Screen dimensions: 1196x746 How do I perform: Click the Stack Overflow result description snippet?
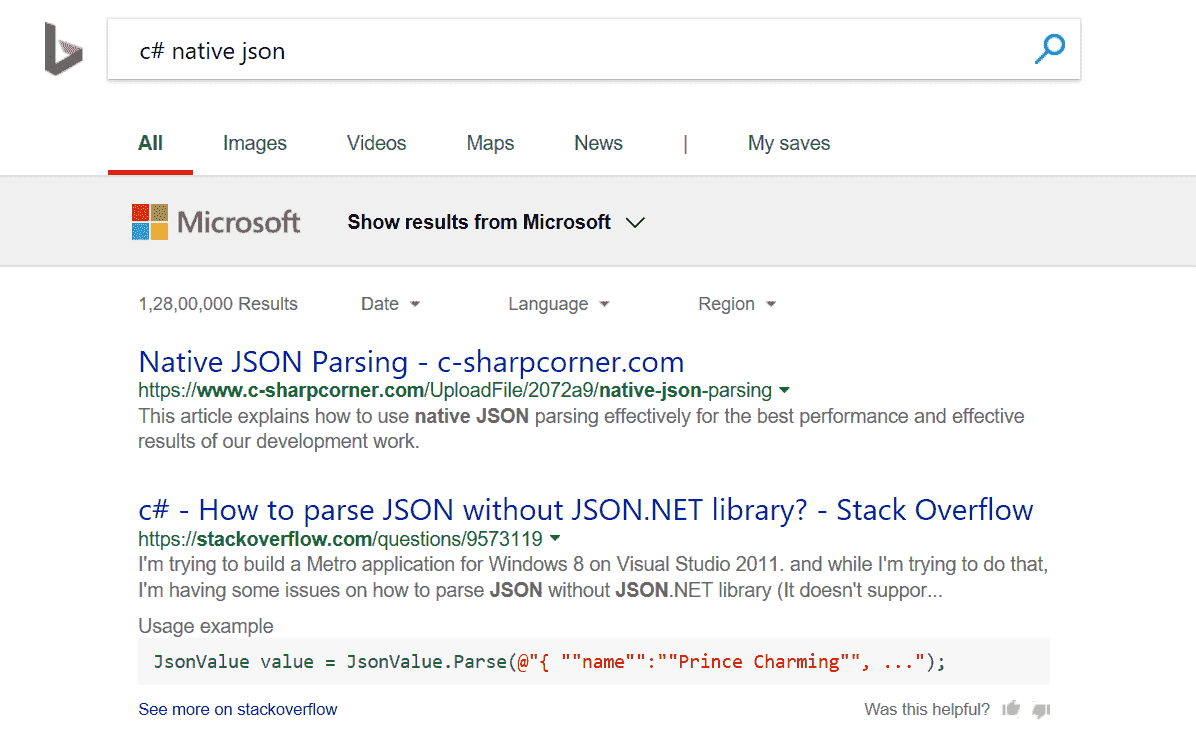[x=593, y=577]
